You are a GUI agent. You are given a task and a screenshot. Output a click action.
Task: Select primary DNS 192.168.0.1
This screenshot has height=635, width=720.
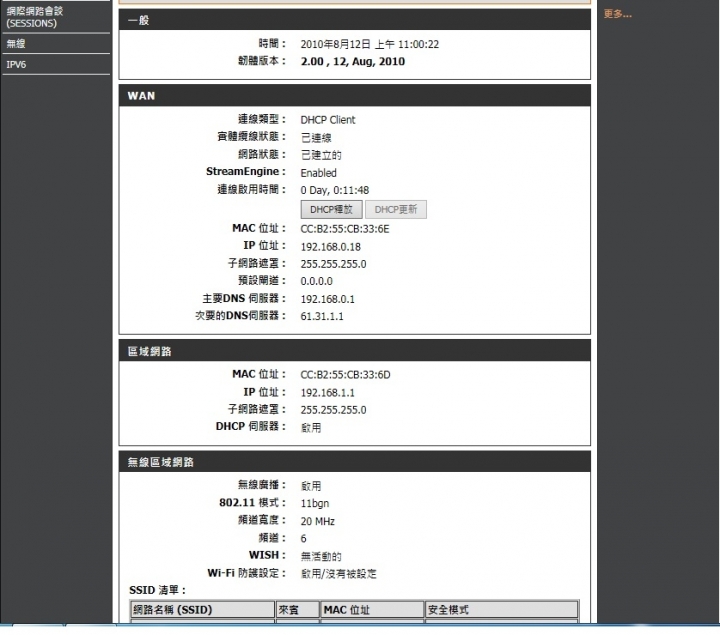tap(327, 299)
